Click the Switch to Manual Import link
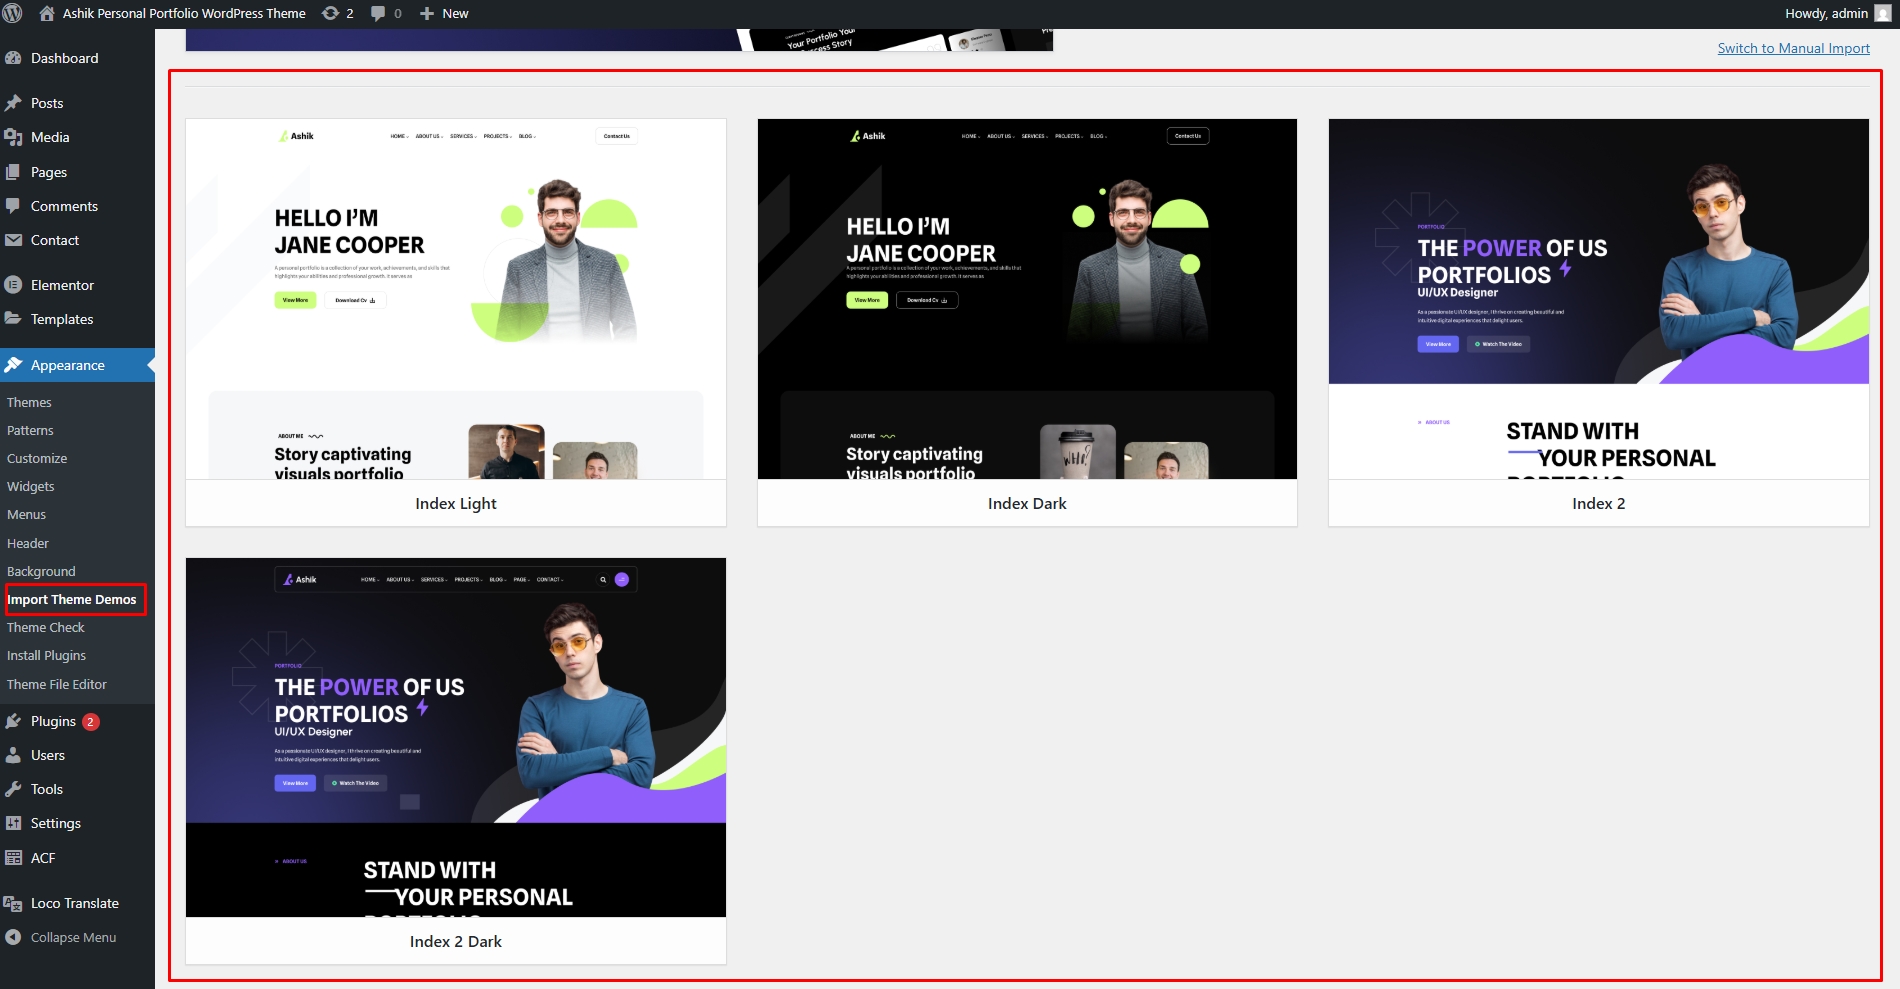The width and height of the screenshot is (1900, 989). [x=1793, y=48]
